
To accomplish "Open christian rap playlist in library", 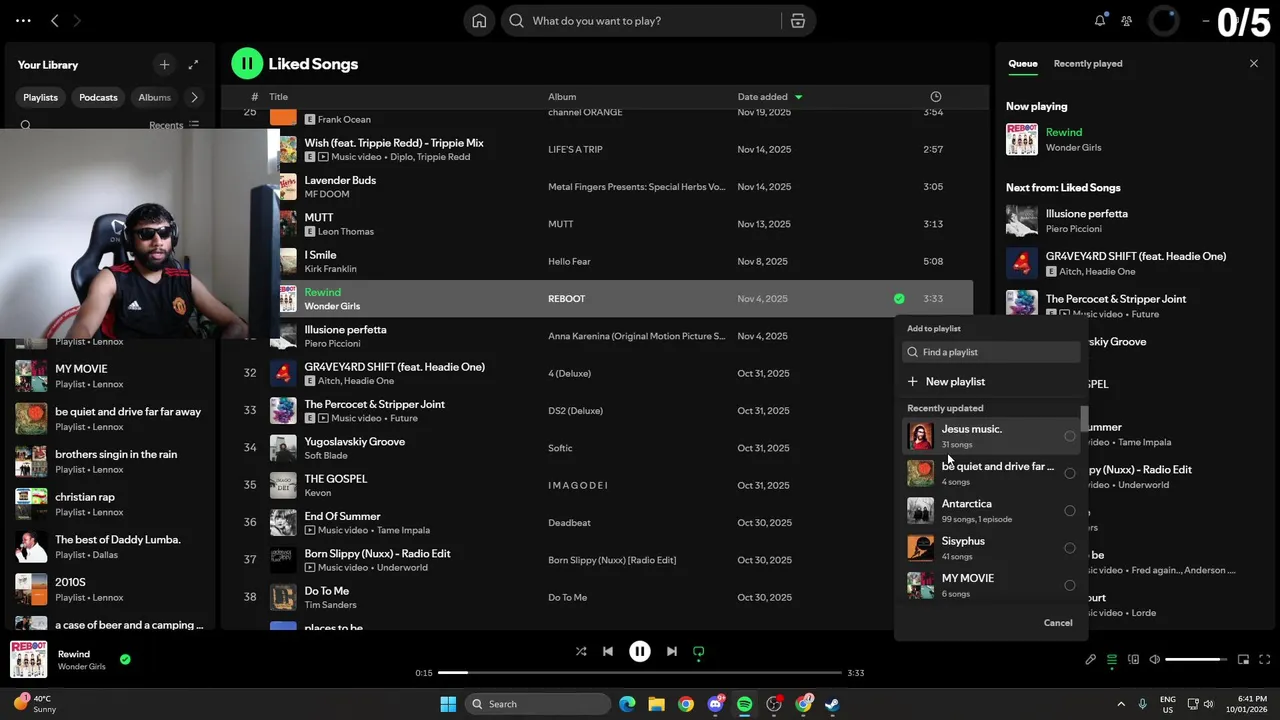I will pyautogui.click(x=108, y=504).
